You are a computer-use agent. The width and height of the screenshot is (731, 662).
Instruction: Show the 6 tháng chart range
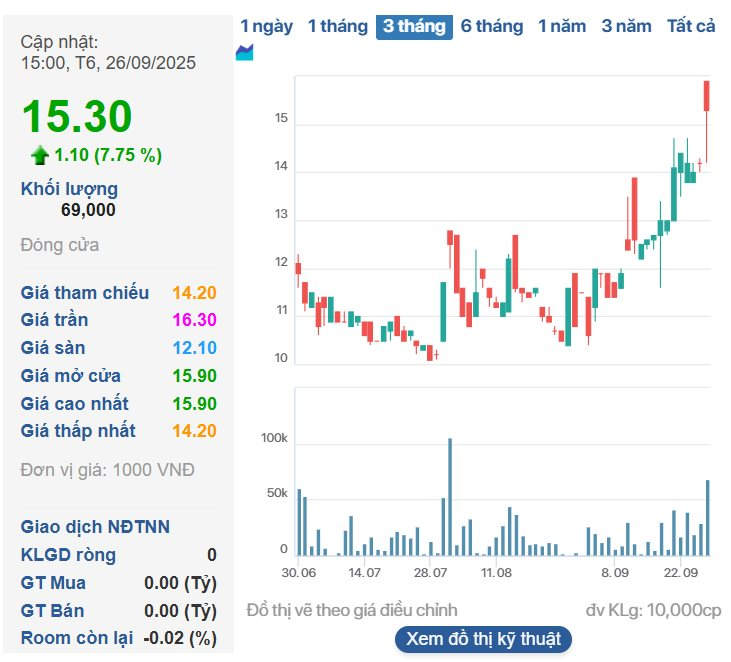tap(491, 26)
